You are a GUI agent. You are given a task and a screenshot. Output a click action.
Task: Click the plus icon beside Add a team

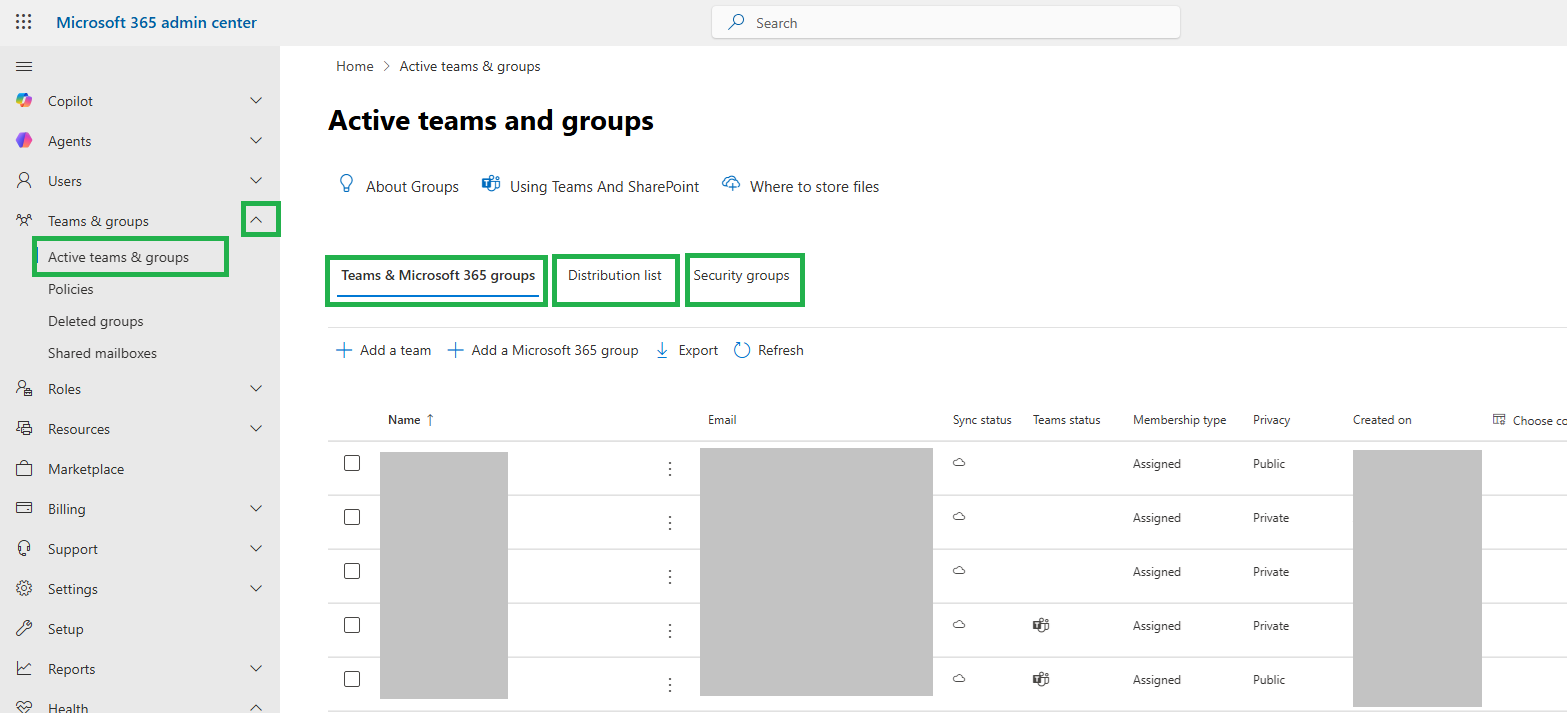[344, 350]
